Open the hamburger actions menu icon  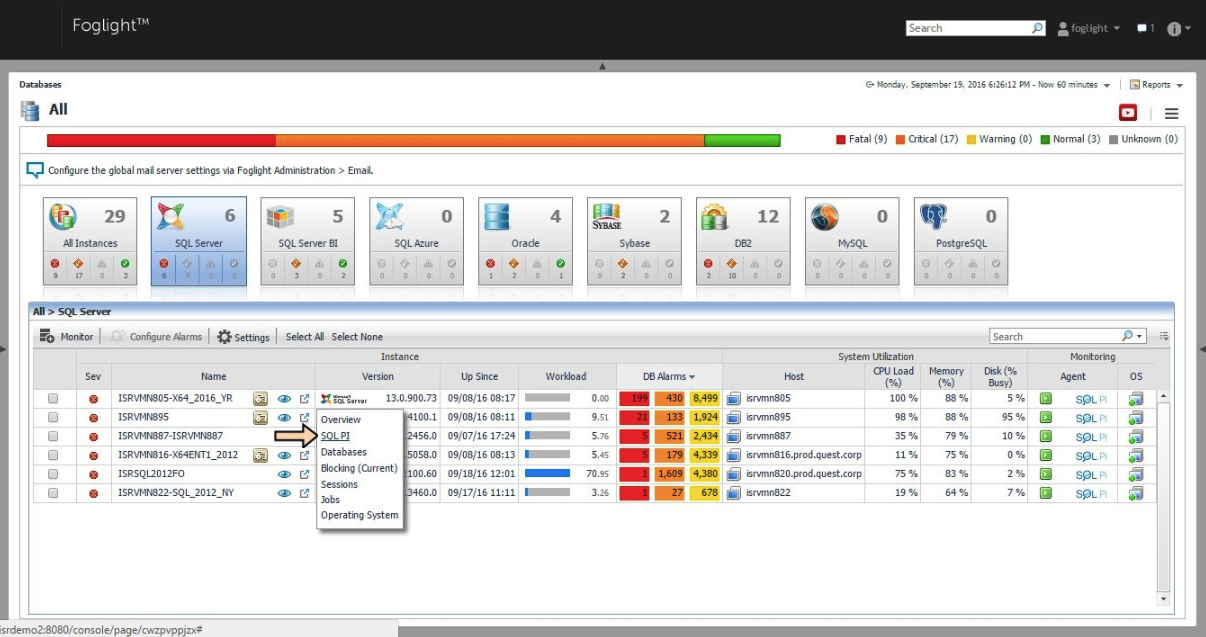pyautogui.click(x=1171, y=114)
